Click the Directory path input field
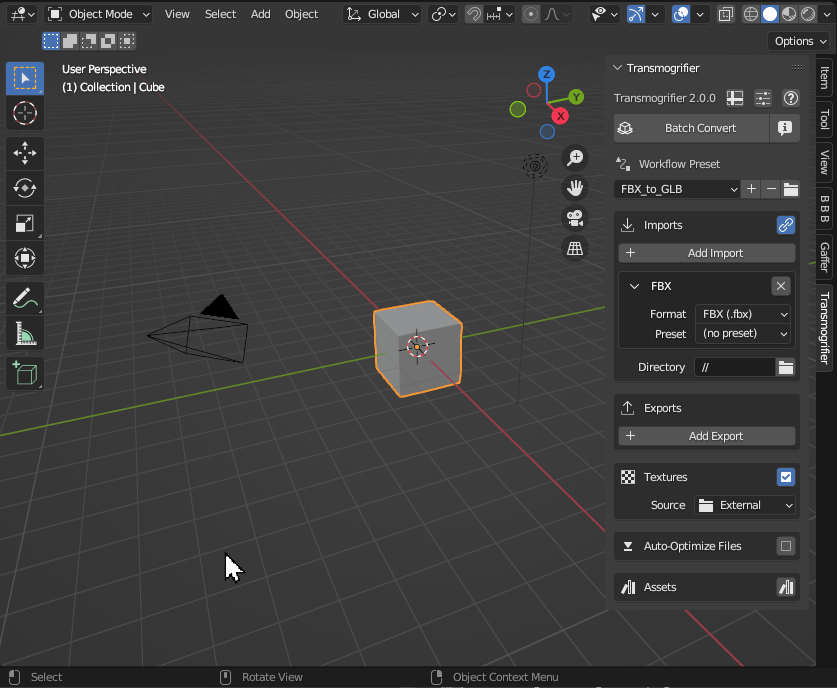Viewport: 837px width, 688px height. pos(735,367)
